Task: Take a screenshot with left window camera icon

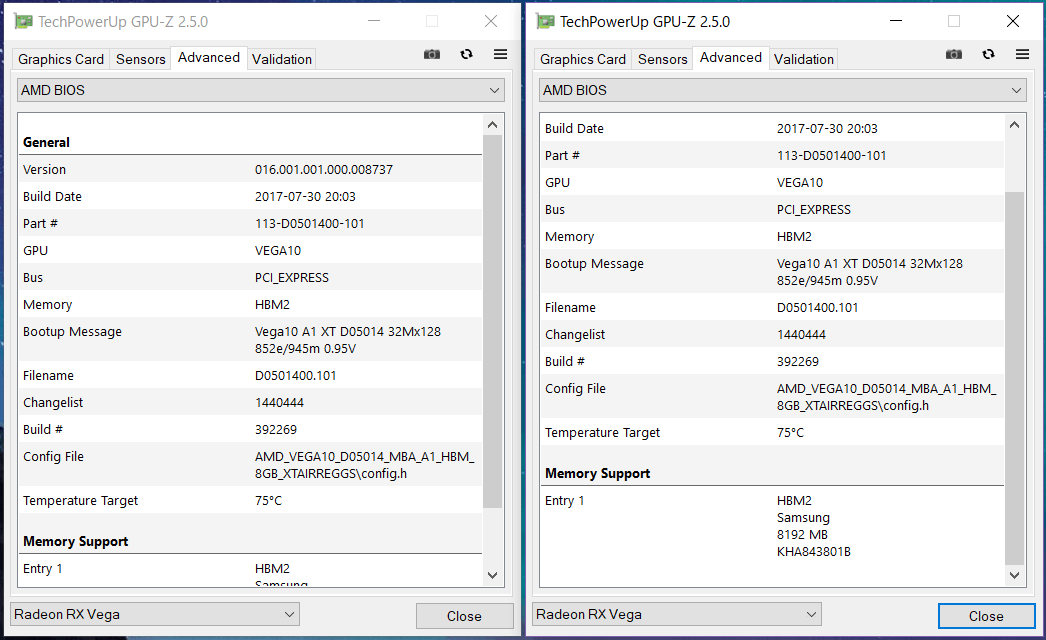Action: pos(432,54)
